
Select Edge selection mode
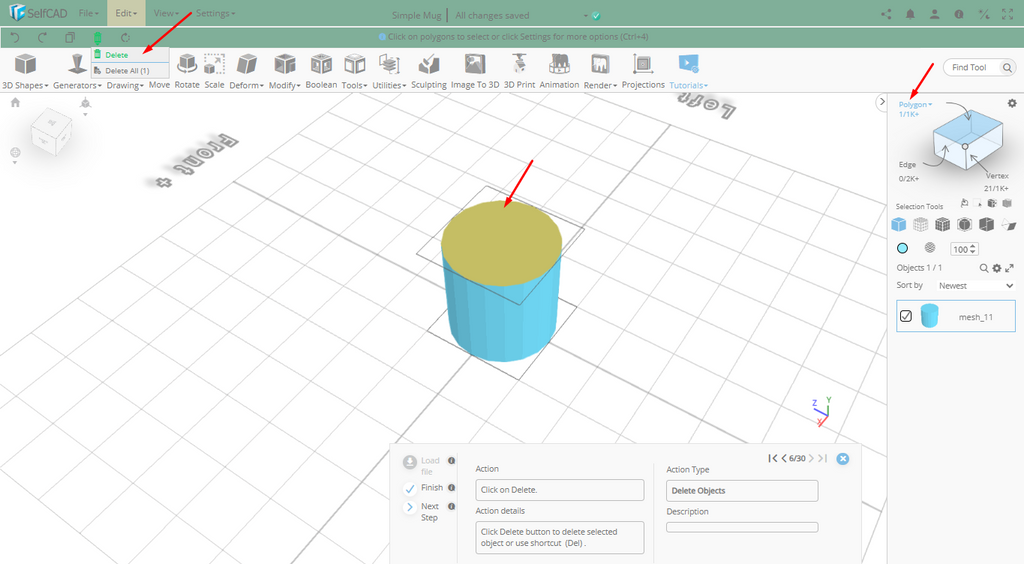click(x=907, y=164)
